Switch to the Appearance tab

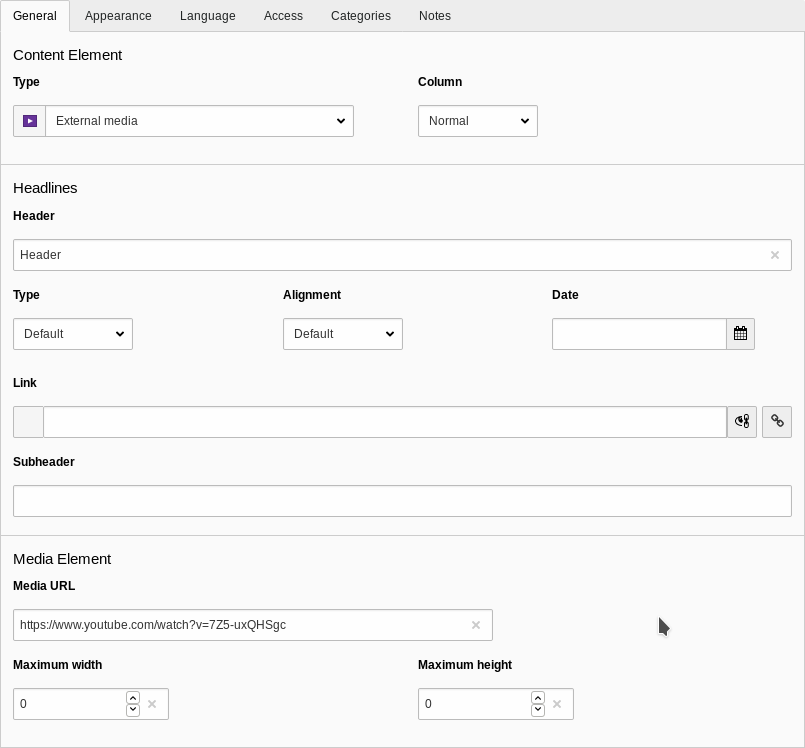[118, 16]
